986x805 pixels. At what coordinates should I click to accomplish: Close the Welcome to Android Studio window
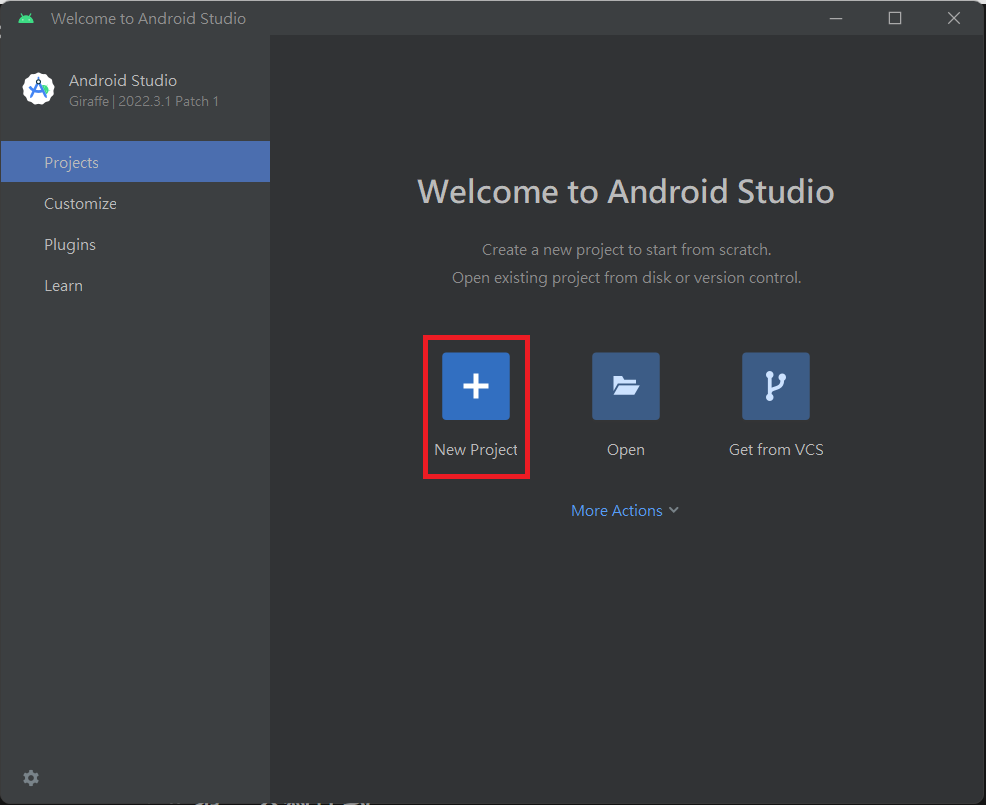point(954,18)
